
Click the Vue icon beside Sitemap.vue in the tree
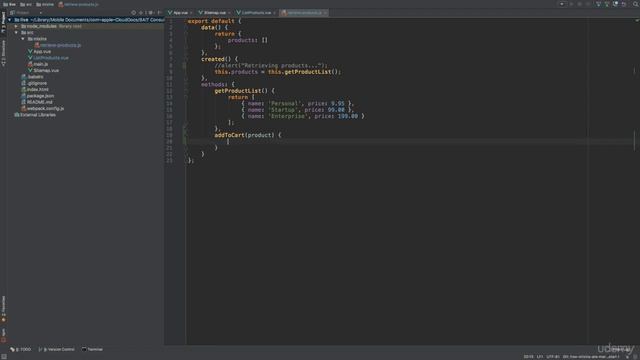[x=30, y=70]
